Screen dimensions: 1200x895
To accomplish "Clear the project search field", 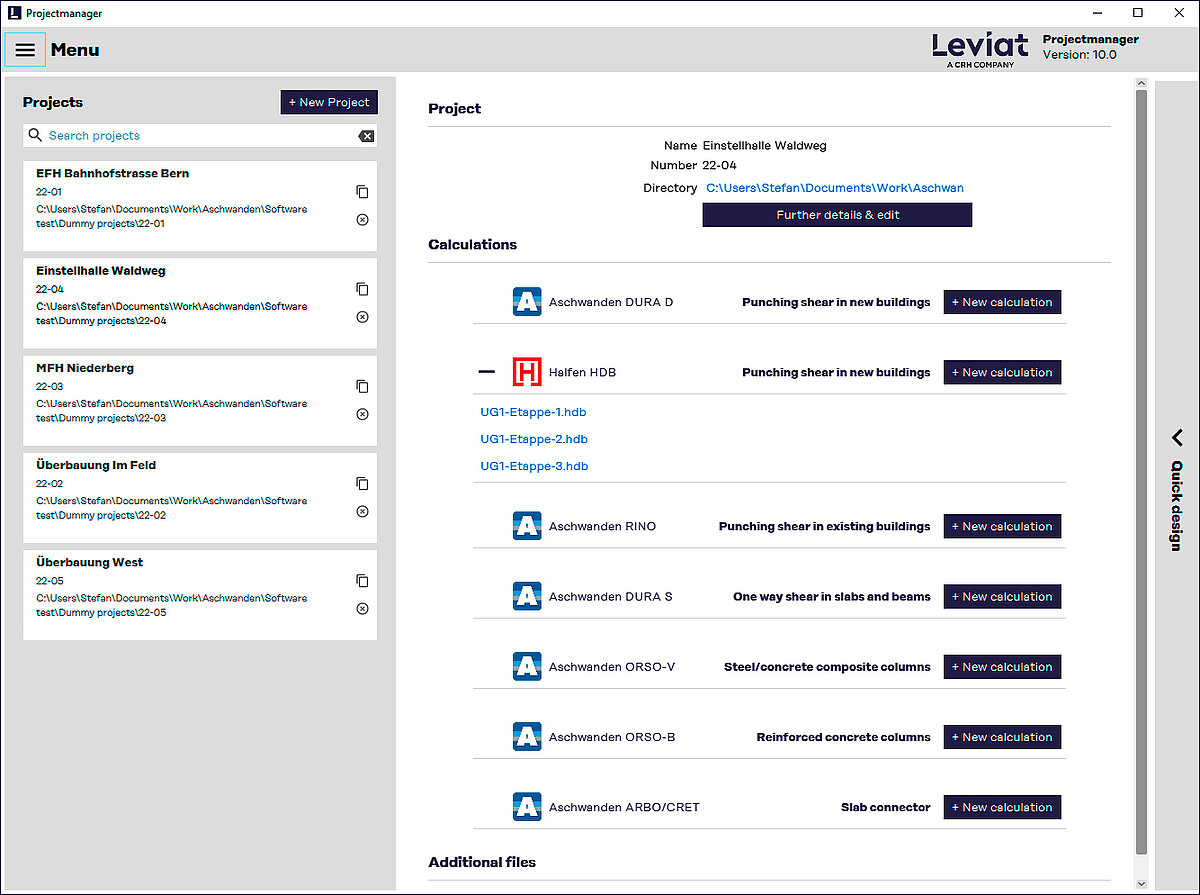I will [366, 136].
